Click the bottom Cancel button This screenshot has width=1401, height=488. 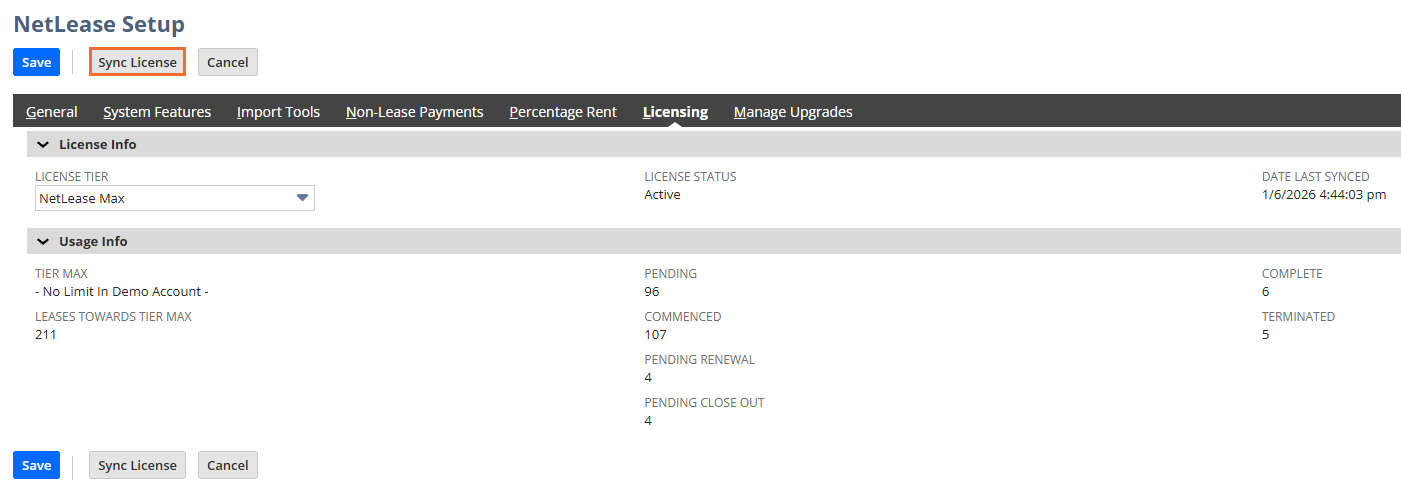tap(228, 465)
